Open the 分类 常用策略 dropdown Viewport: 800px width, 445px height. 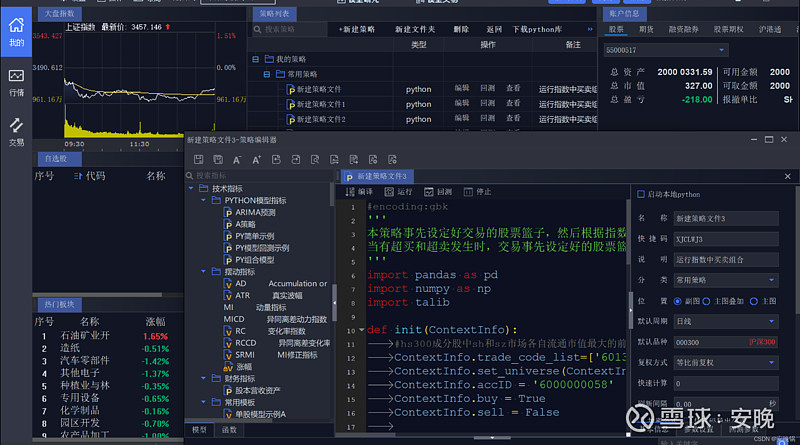point(726,279)
